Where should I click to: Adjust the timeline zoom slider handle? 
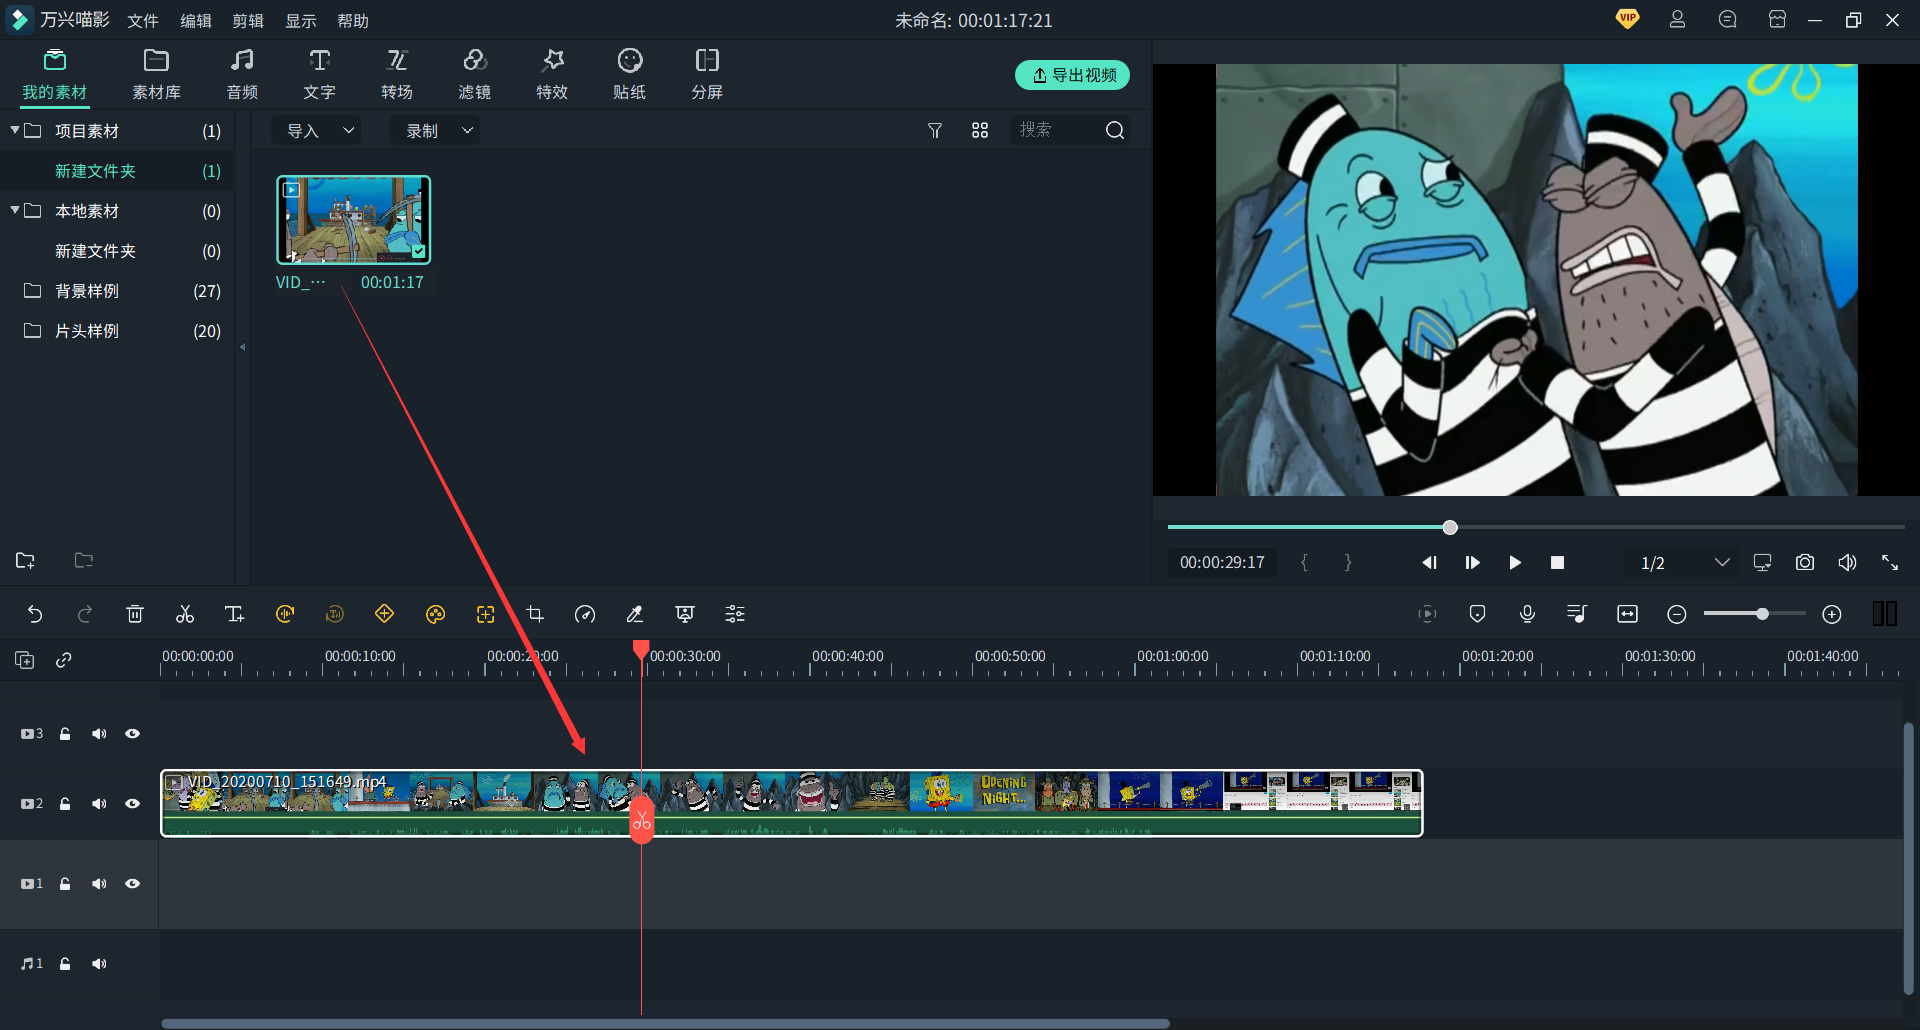1763,614
